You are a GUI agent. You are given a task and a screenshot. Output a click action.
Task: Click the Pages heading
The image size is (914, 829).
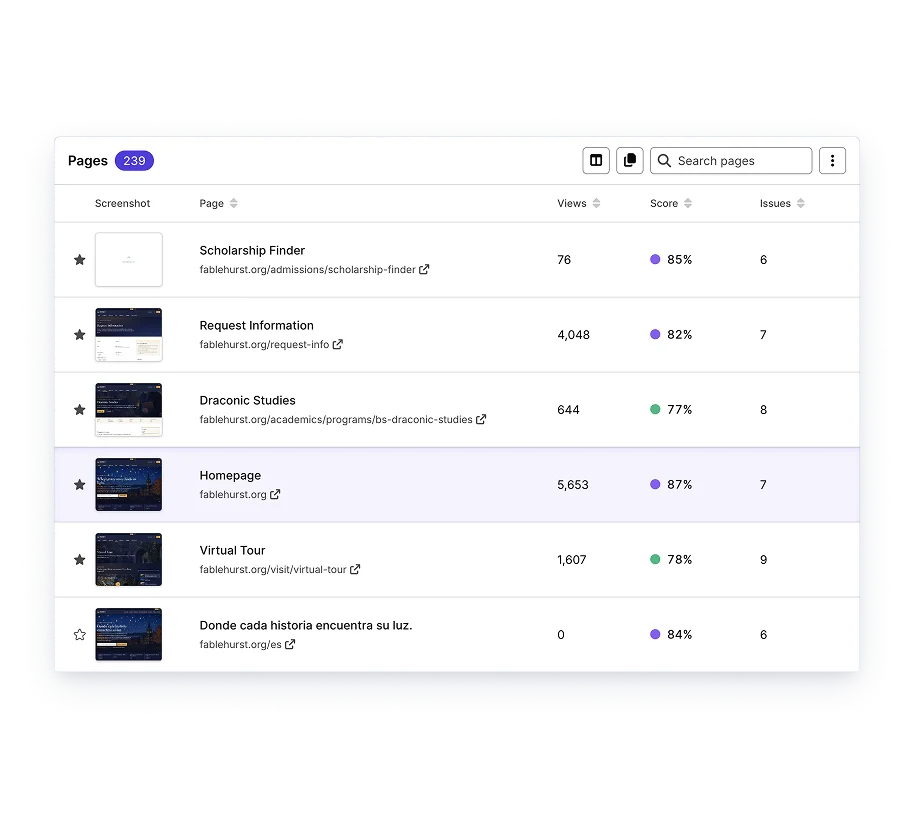tap(87, 161)
